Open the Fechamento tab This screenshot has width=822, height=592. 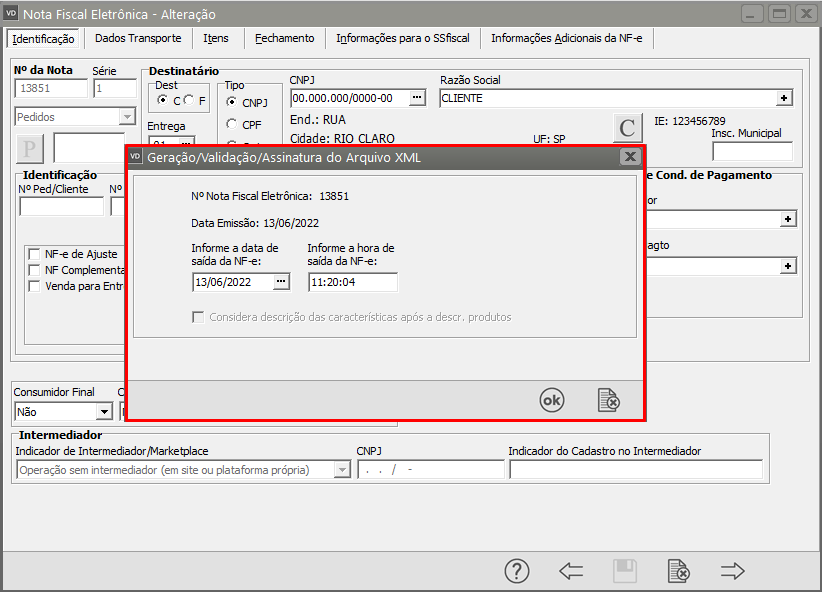pyautogui.click(x=284, y=38)
